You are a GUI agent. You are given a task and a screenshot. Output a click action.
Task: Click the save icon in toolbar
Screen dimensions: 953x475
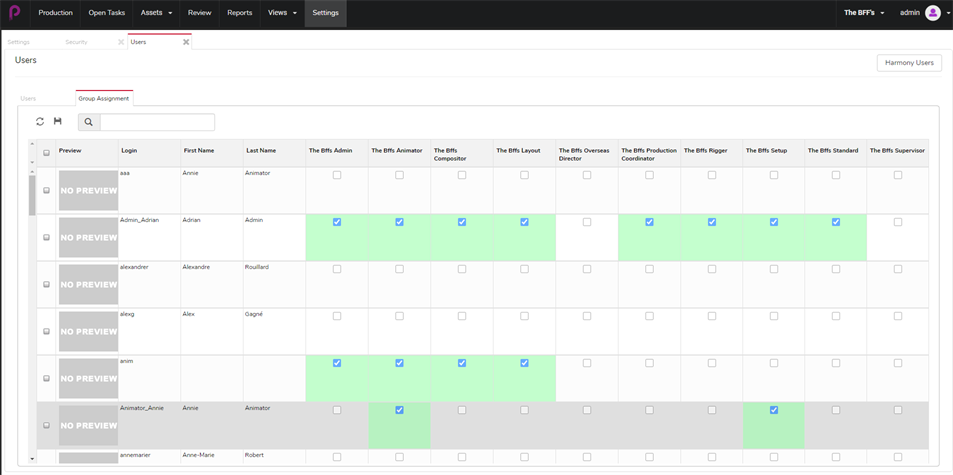click(x=58, y=122)
